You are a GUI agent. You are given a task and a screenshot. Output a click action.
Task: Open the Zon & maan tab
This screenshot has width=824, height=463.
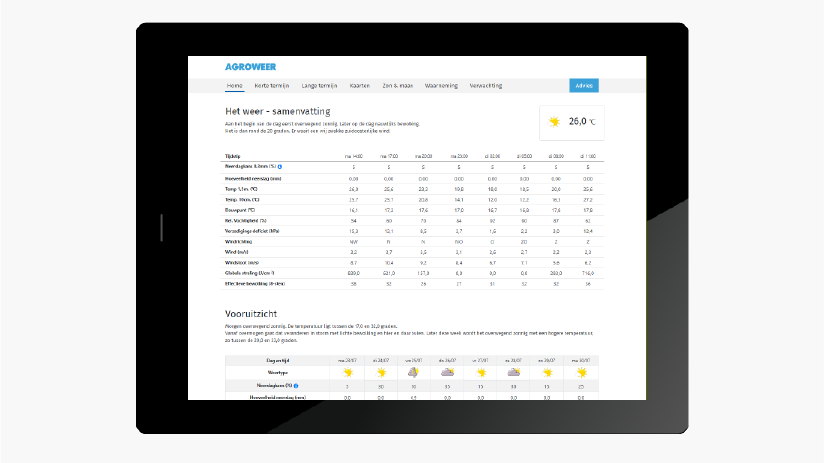(398, 86)
